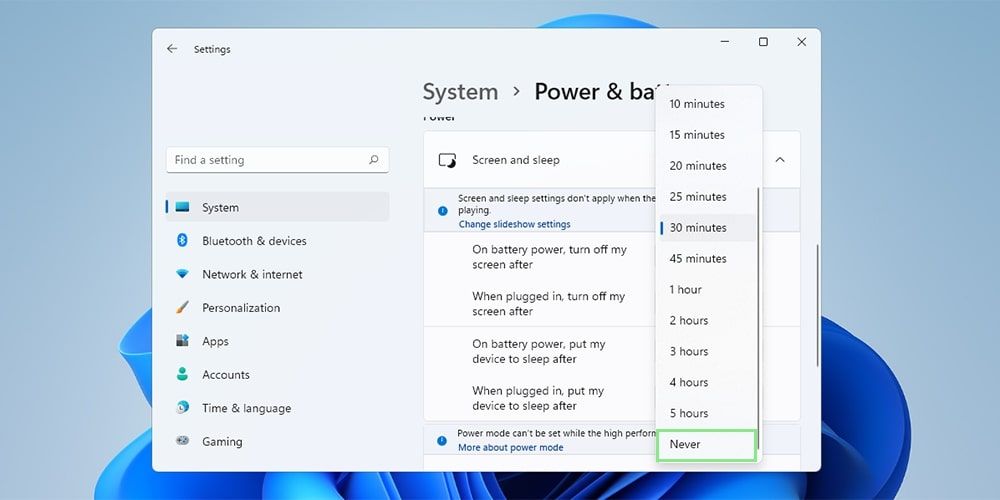The height and width of the screenshot is (500, 1000).
Task: Select Never from the dropdown
Action: [707, 445]
